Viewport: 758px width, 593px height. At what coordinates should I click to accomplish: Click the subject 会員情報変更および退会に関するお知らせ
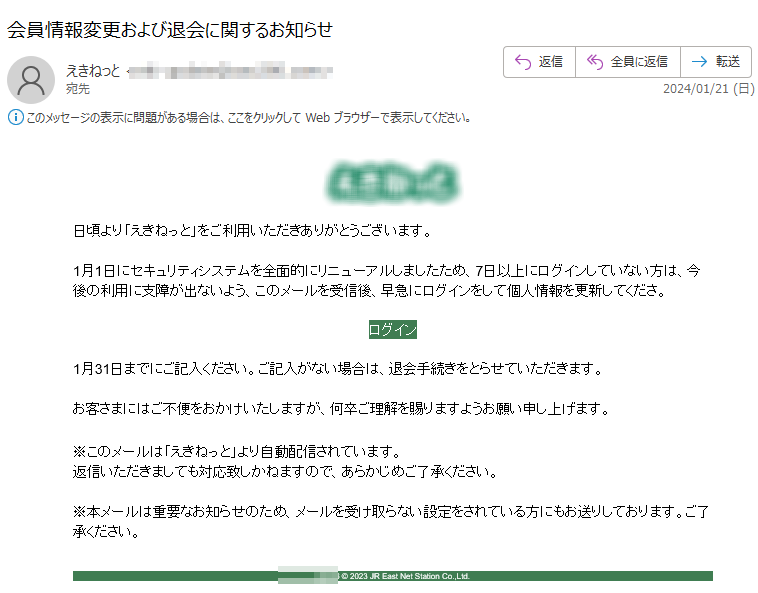pos(170,30)
